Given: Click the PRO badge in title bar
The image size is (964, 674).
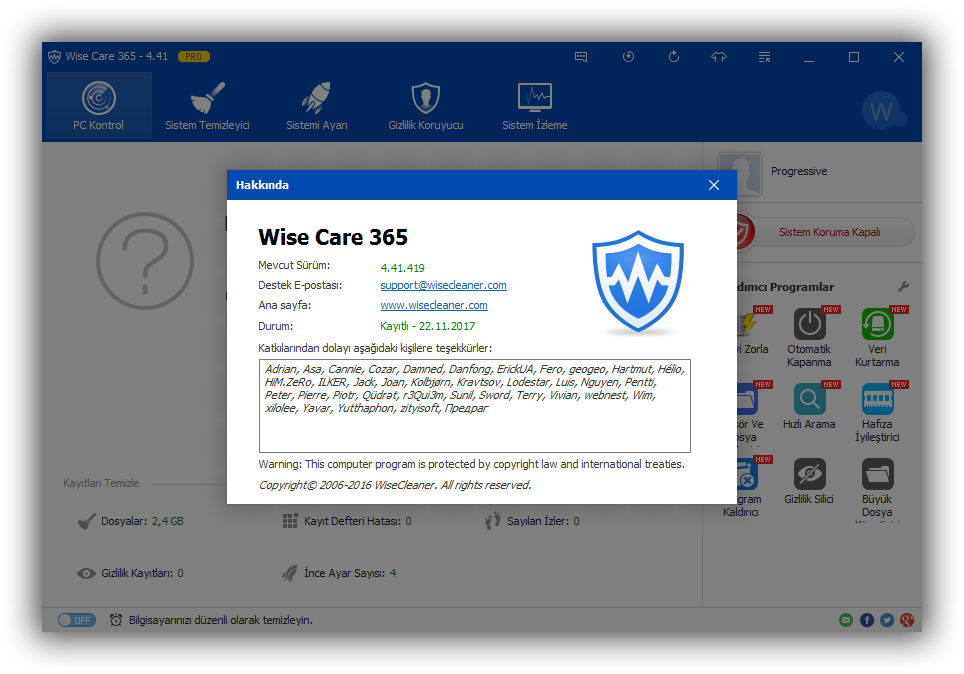Looking at the screenshot, I should 194,57.
